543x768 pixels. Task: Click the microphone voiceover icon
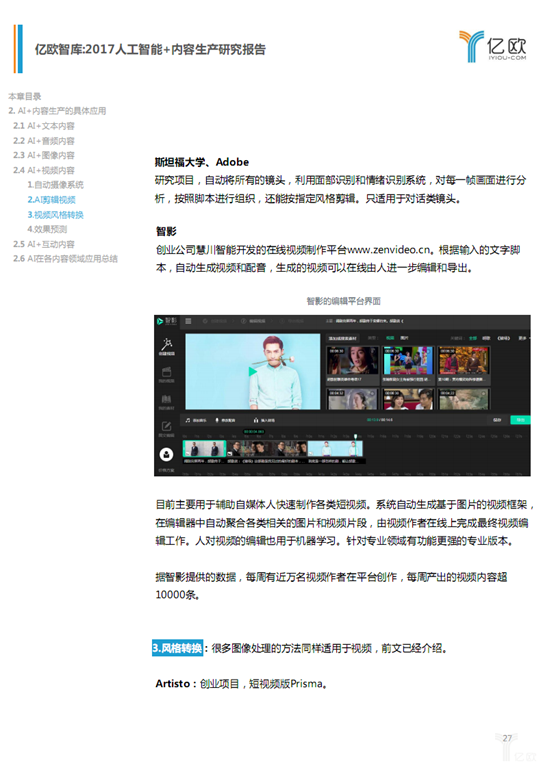[217, 420]
